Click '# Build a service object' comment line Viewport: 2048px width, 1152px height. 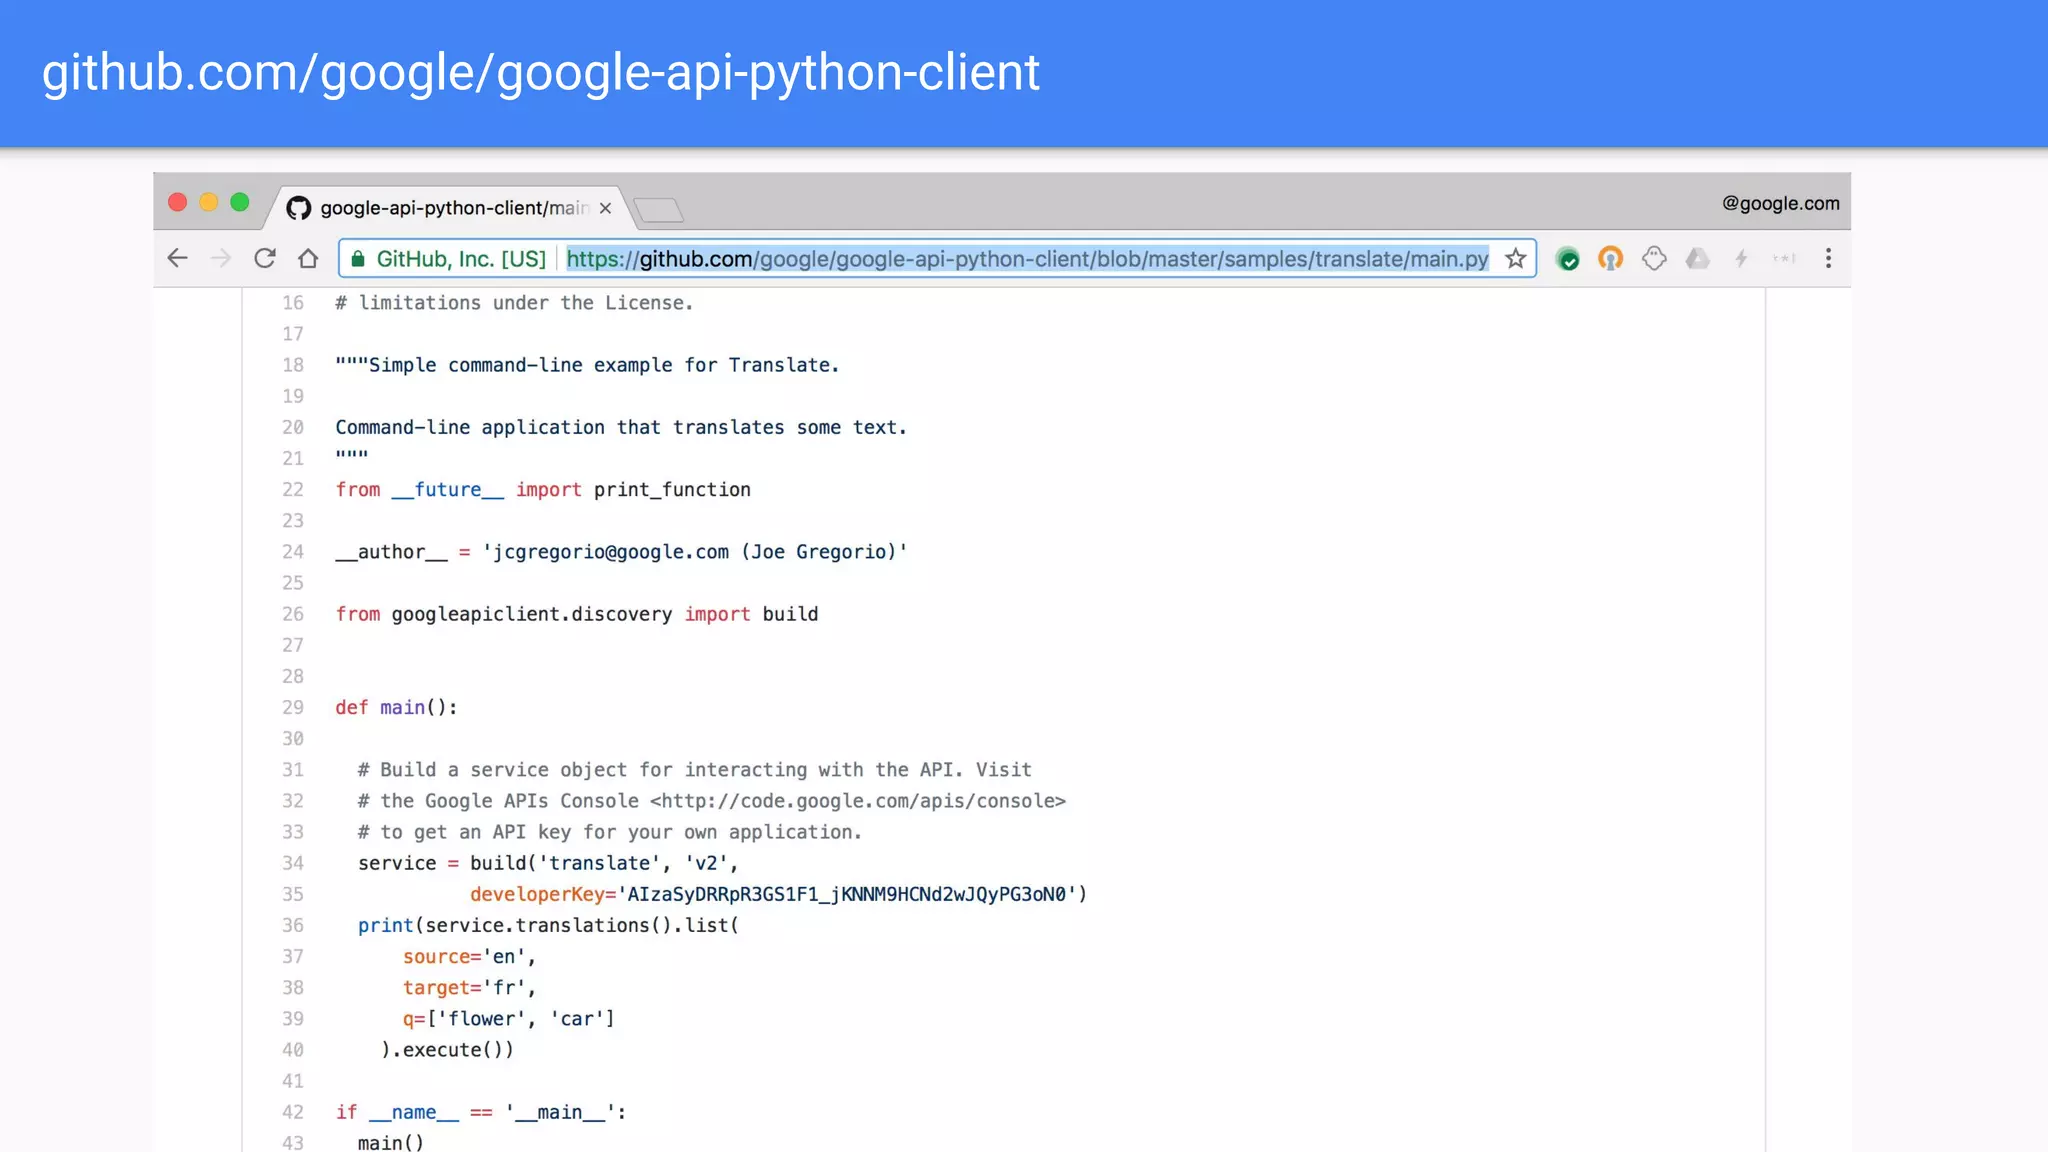[x=695, y=770]
